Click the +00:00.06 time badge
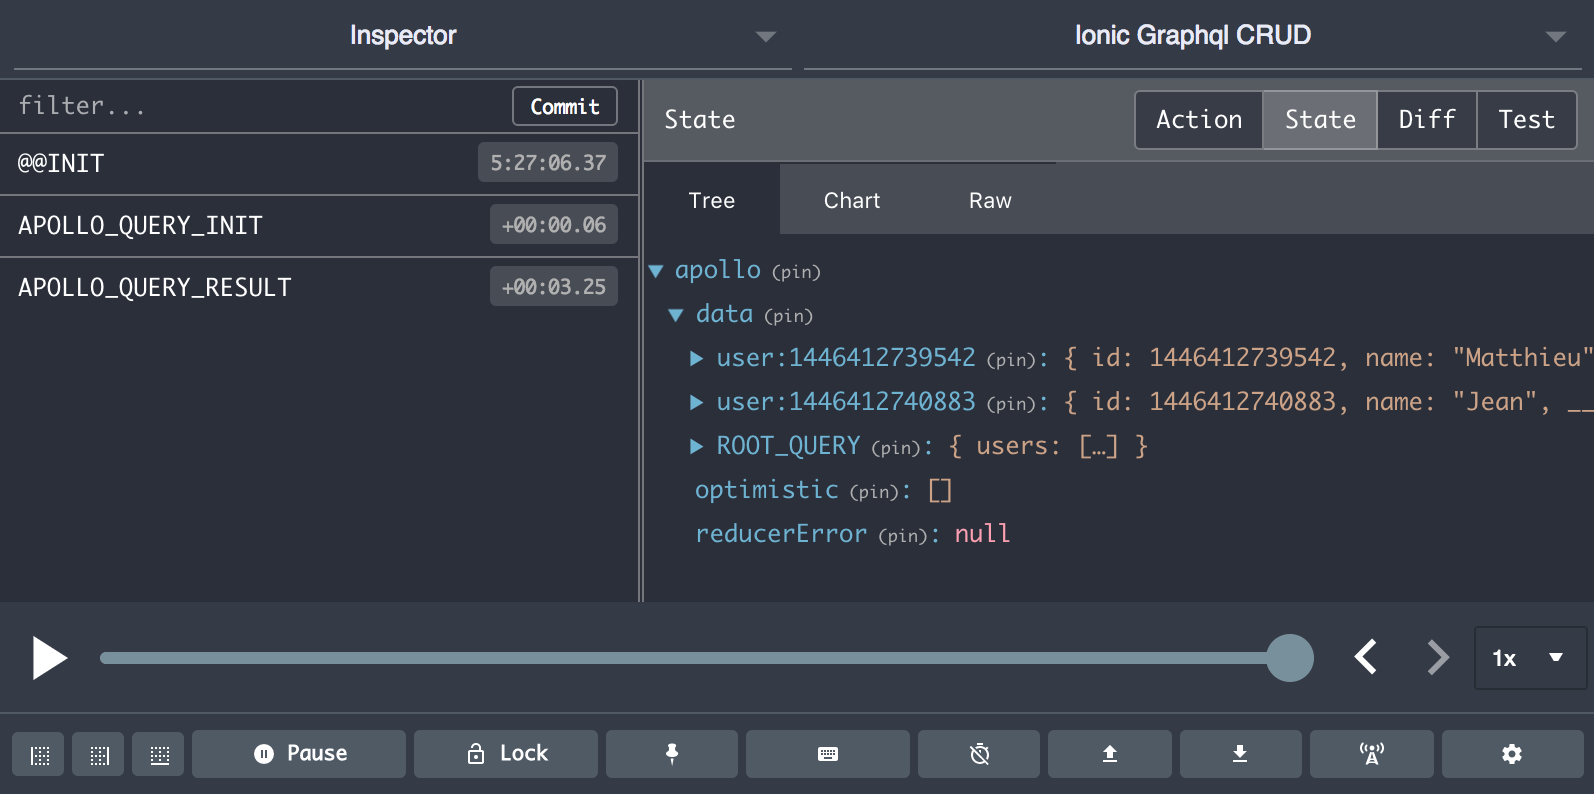 pos(554,225)
